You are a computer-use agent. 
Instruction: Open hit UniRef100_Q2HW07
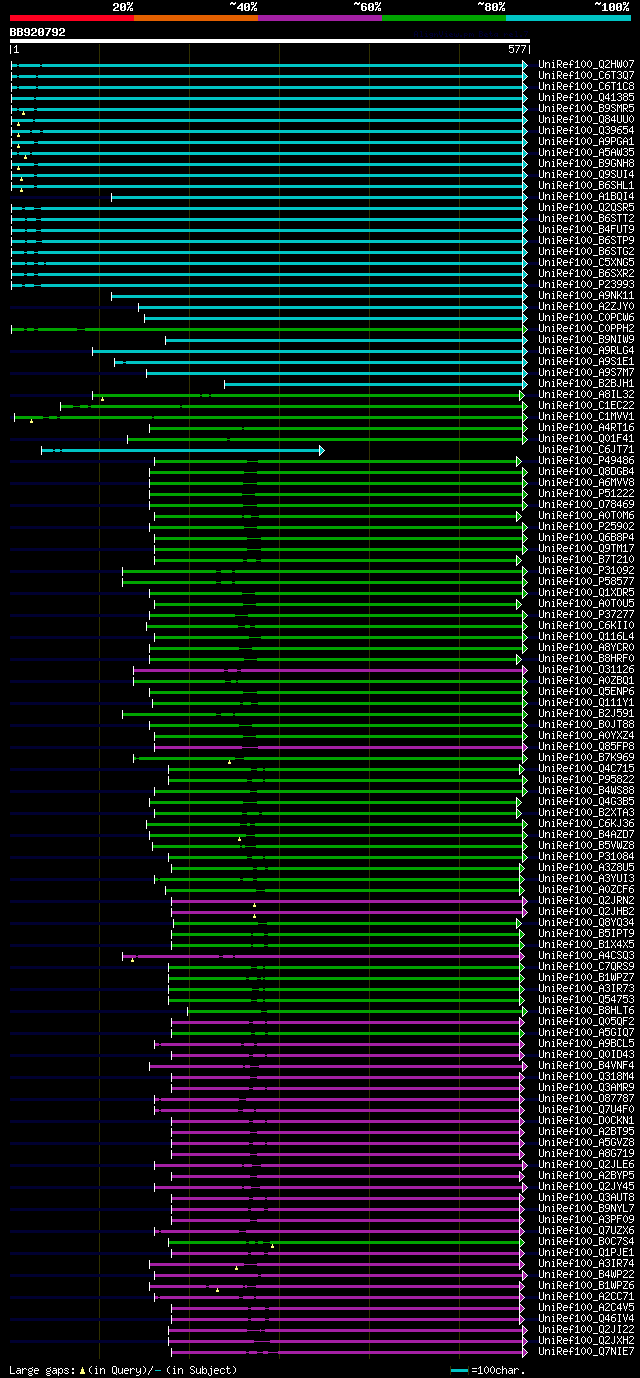tap(586, 64)
